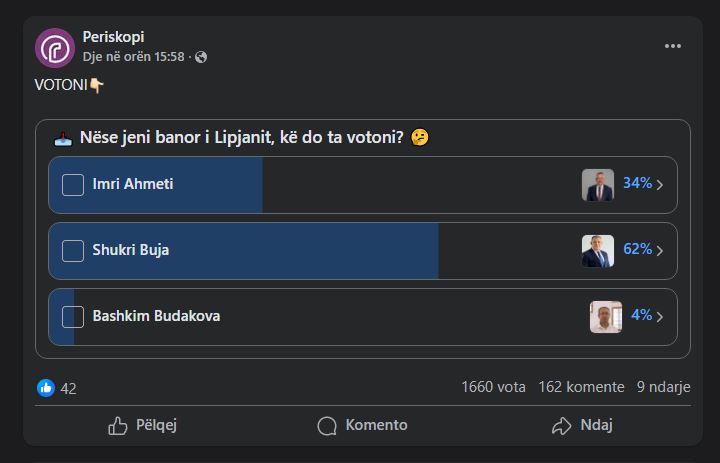Click the blue like reaction icon

(46, 388)
